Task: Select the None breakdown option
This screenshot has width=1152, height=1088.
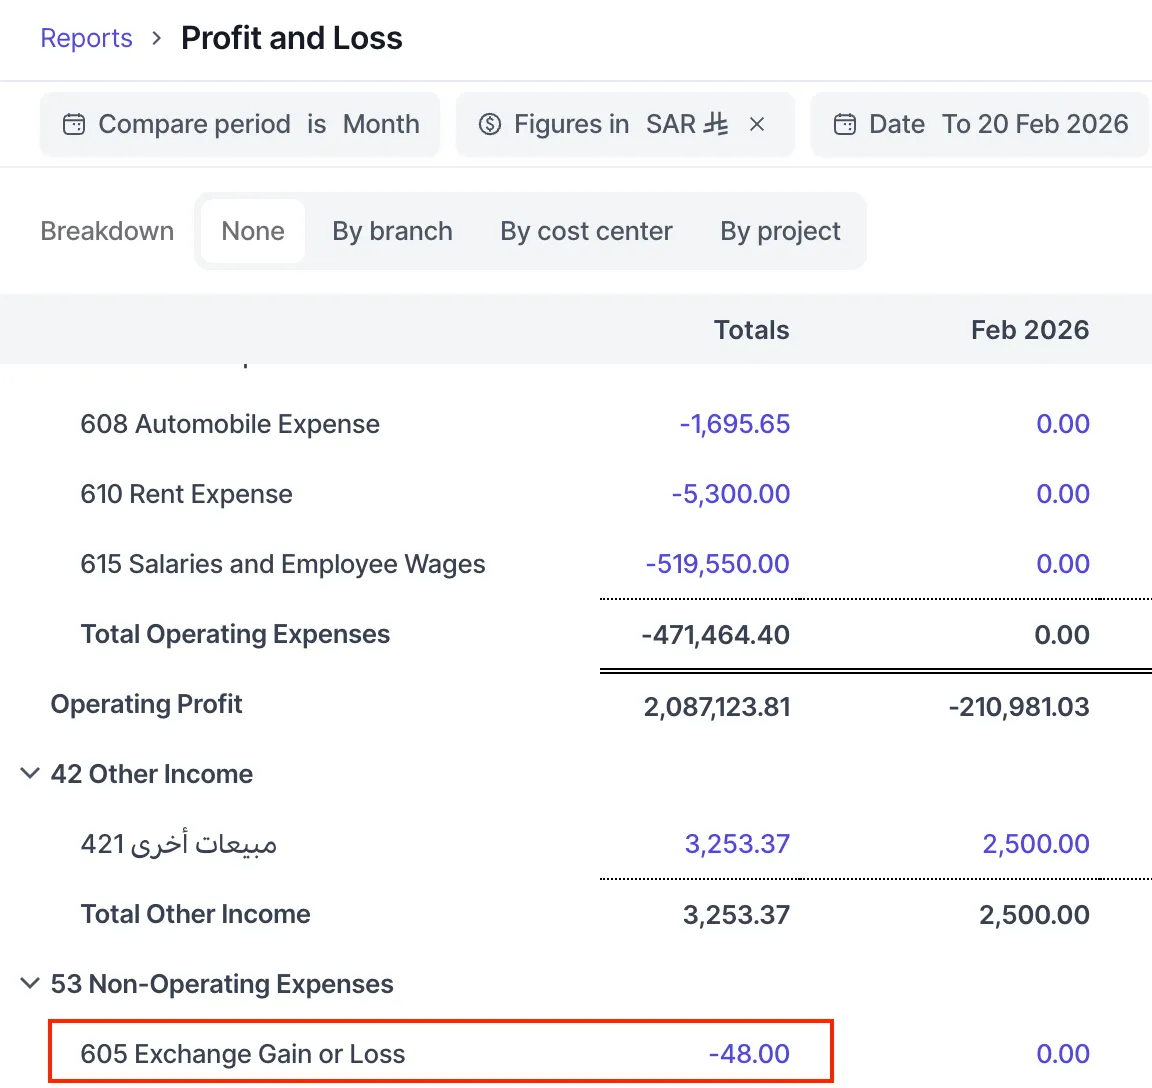Action: (x=253, y=231)
